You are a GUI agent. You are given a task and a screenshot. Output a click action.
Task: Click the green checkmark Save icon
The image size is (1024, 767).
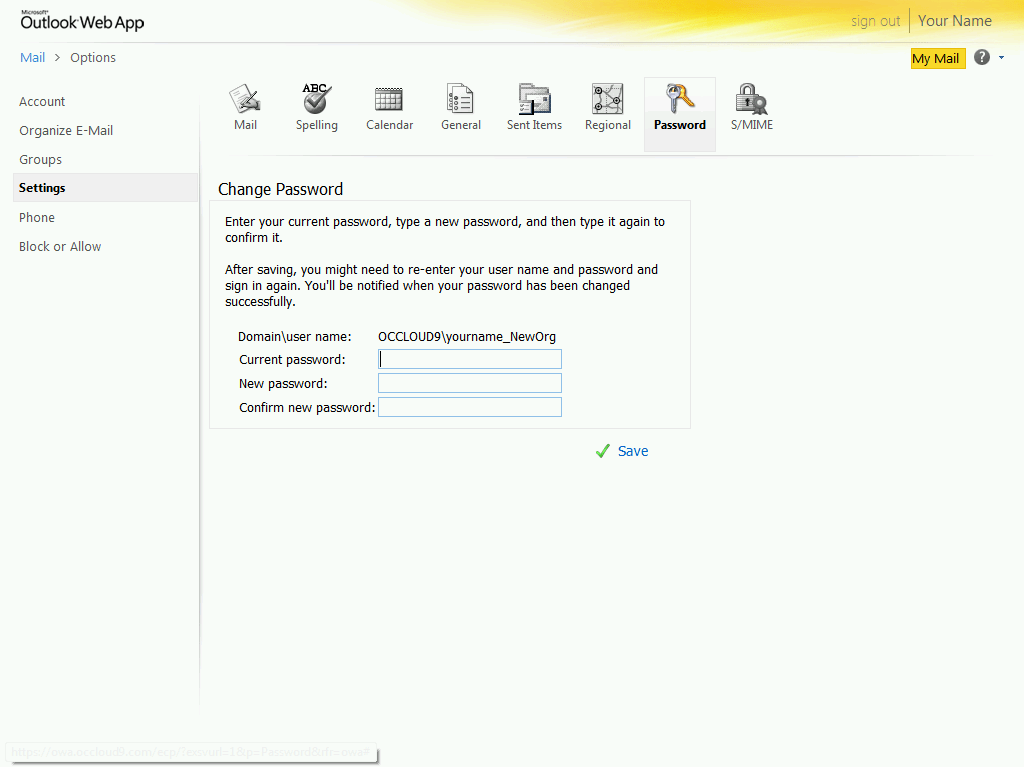coord(602,451)
